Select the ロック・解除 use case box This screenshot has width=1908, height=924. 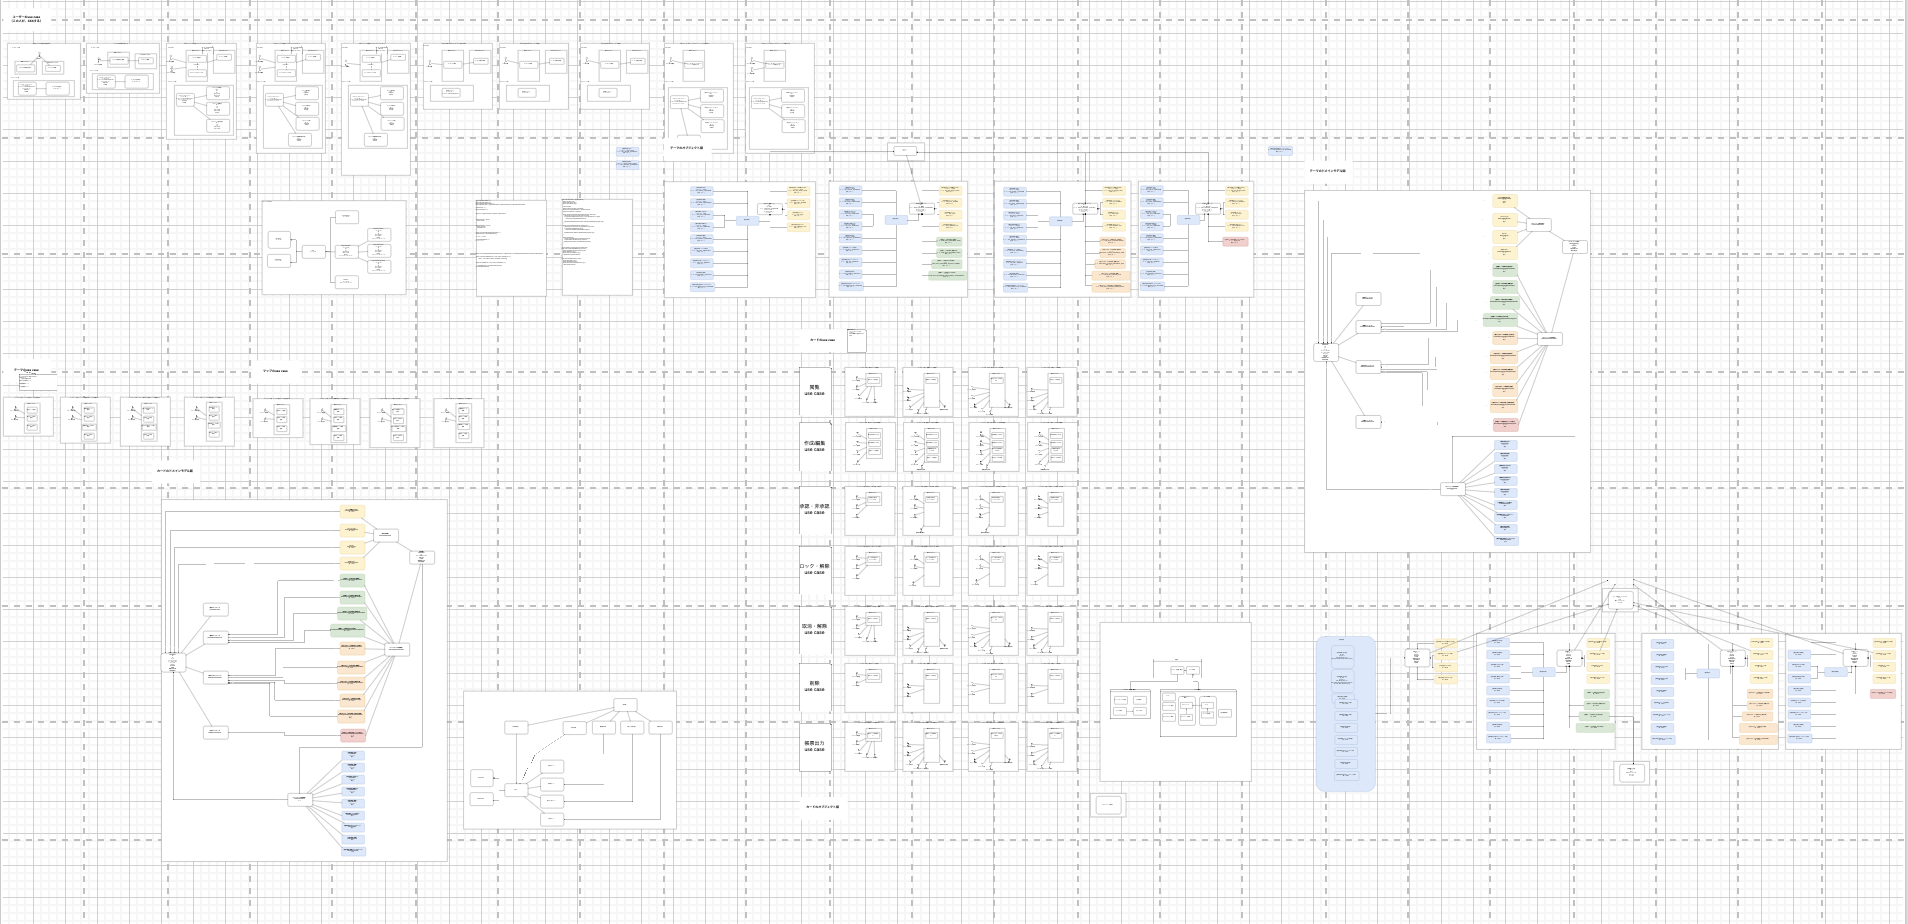coord(815,569)
